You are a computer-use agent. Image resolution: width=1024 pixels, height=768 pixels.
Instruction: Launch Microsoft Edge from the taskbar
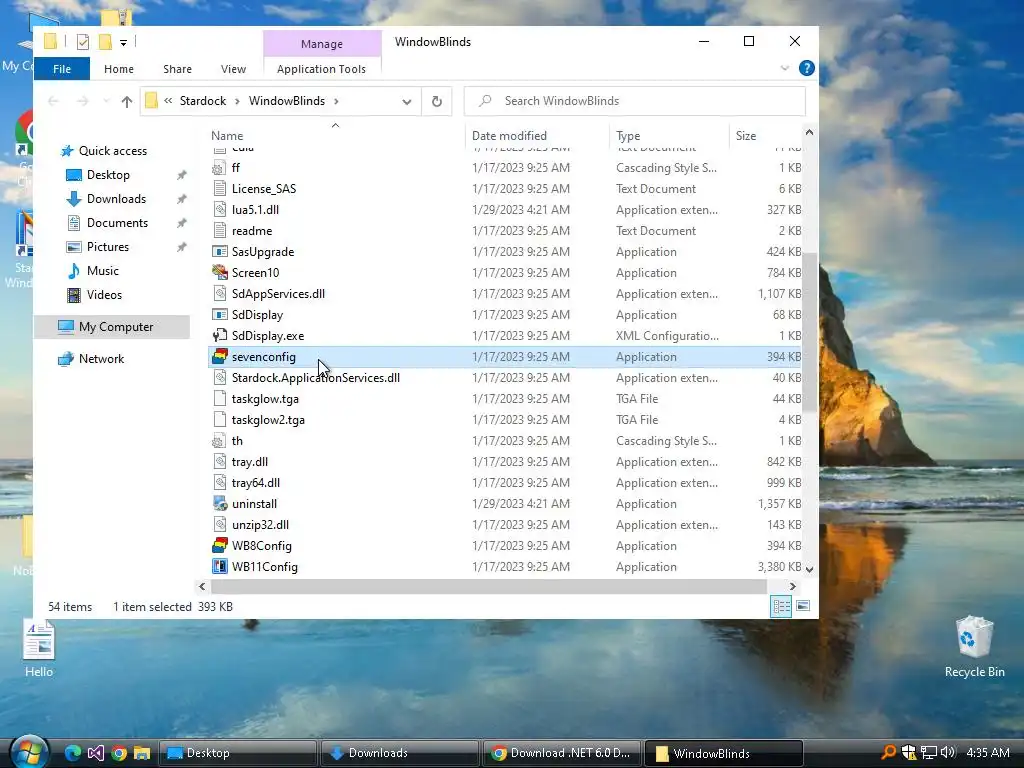(x=72, y=753)
